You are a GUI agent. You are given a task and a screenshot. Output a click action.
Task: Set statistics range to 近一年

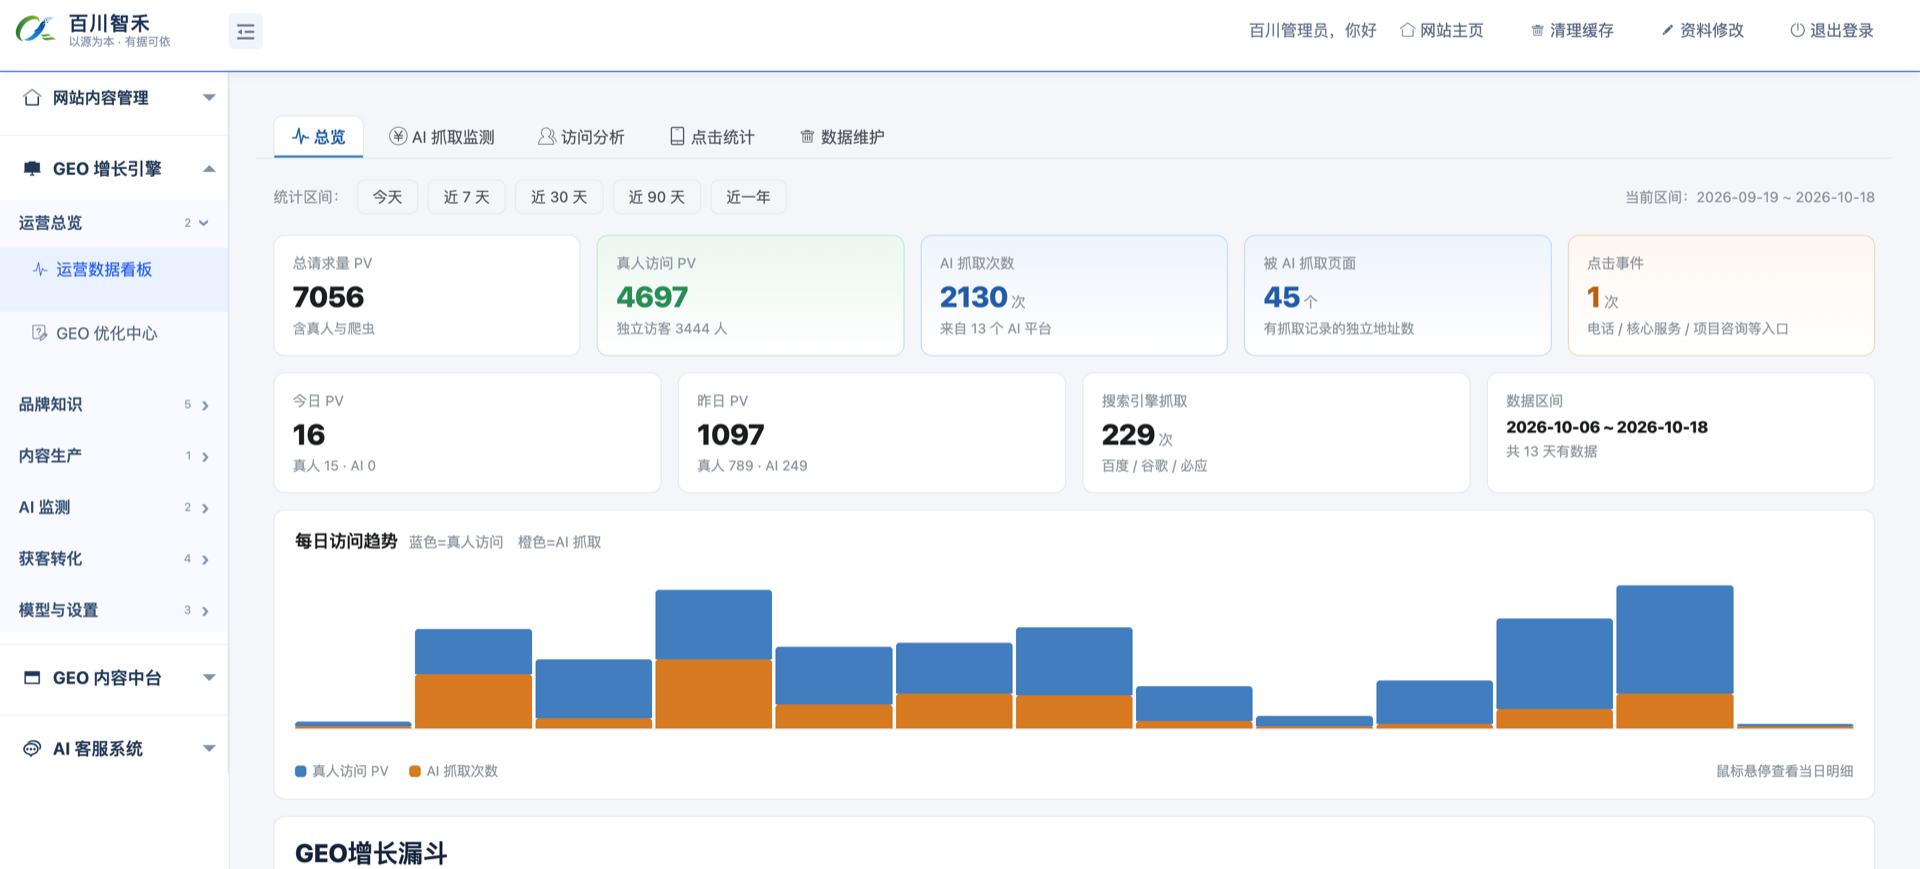(x=748, y=197)
